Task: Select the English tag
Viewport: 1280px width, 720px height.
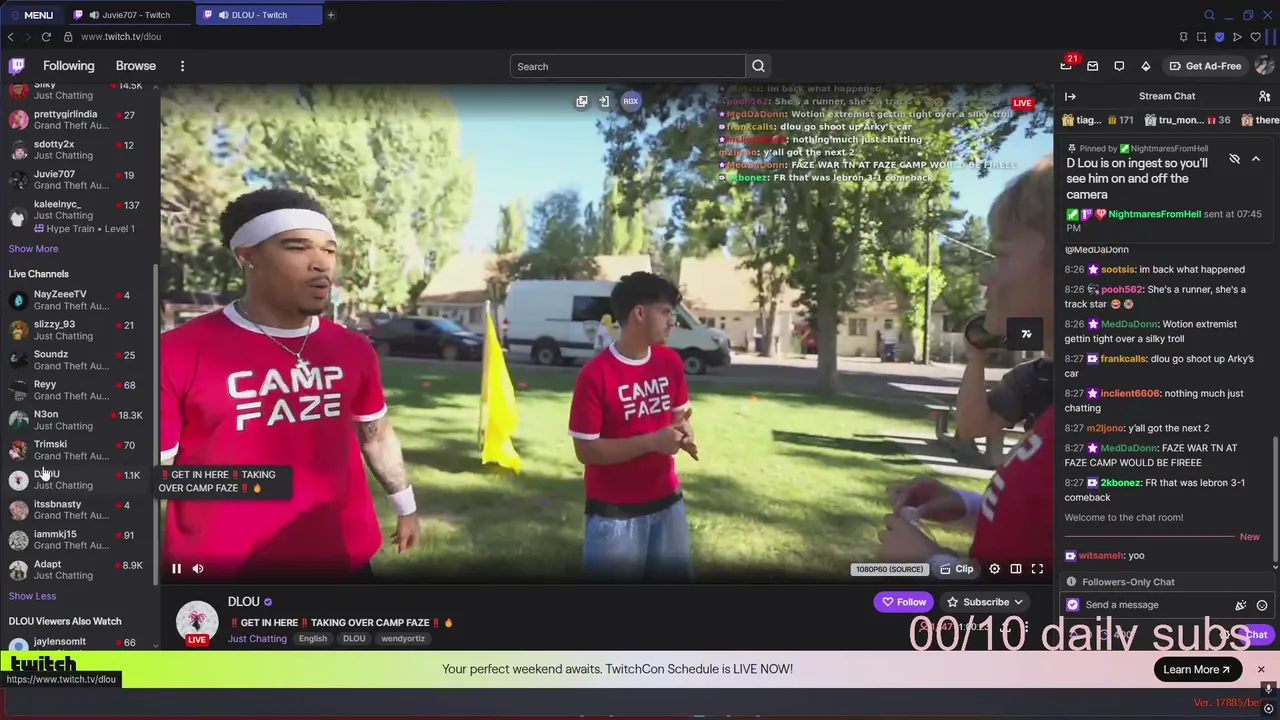Action: 313,638
